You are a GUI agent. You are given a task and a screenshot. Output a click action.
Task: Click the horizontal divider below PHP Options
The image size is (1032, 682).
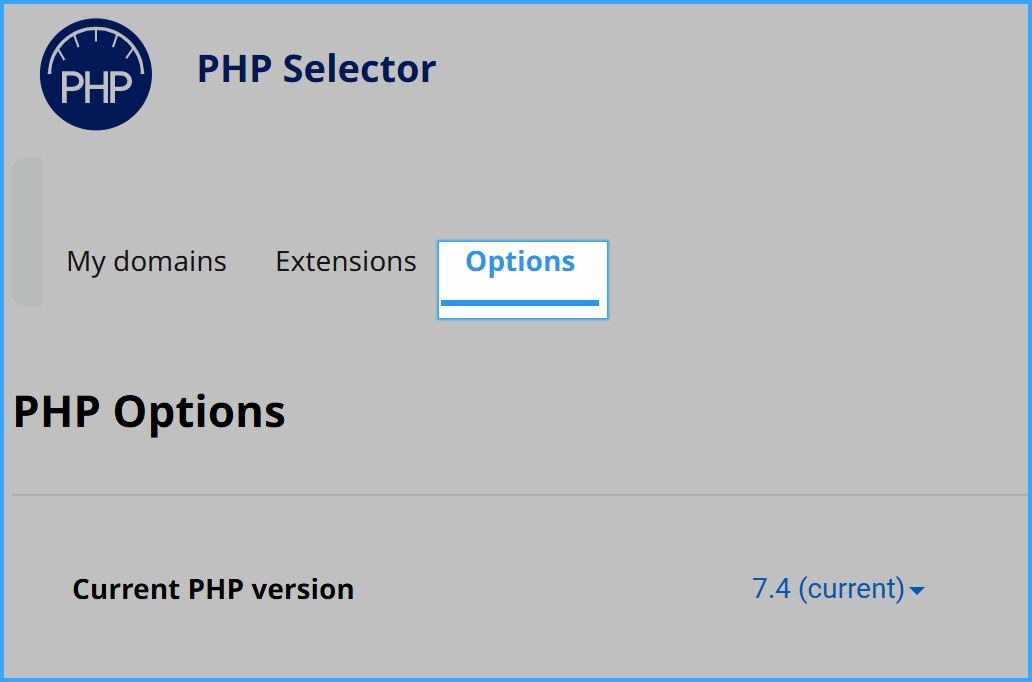tap(520, 494)
